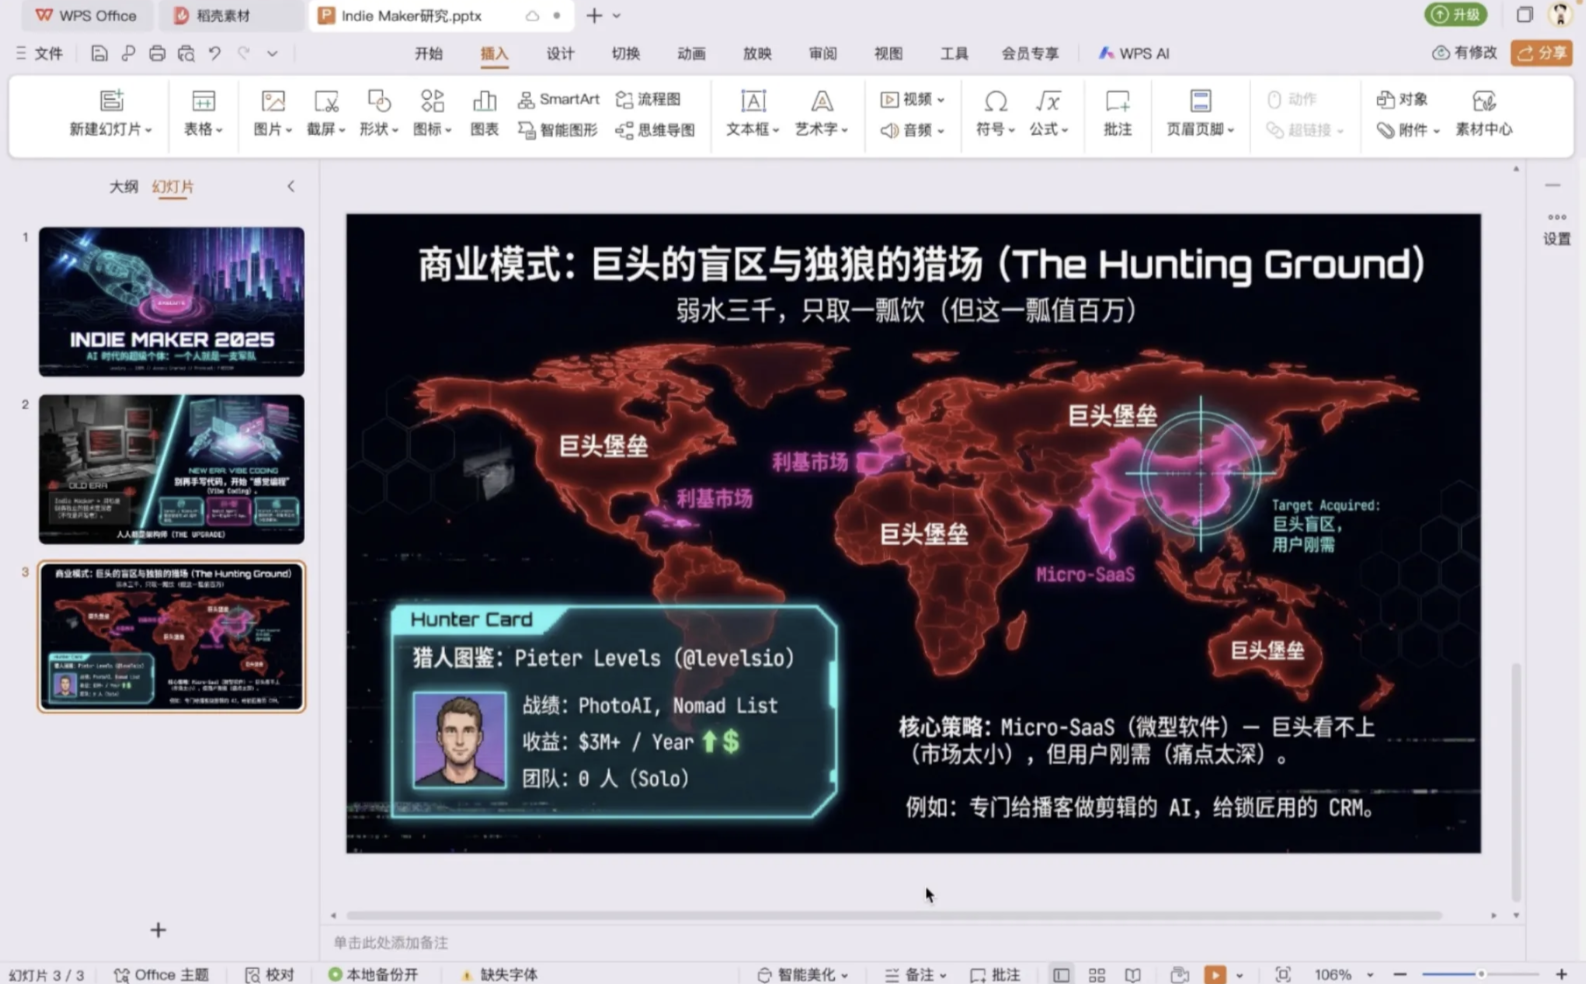Open Mind Map (思维导图) tool
Screen dimensions: 1586x984
[x=655, y=130]
